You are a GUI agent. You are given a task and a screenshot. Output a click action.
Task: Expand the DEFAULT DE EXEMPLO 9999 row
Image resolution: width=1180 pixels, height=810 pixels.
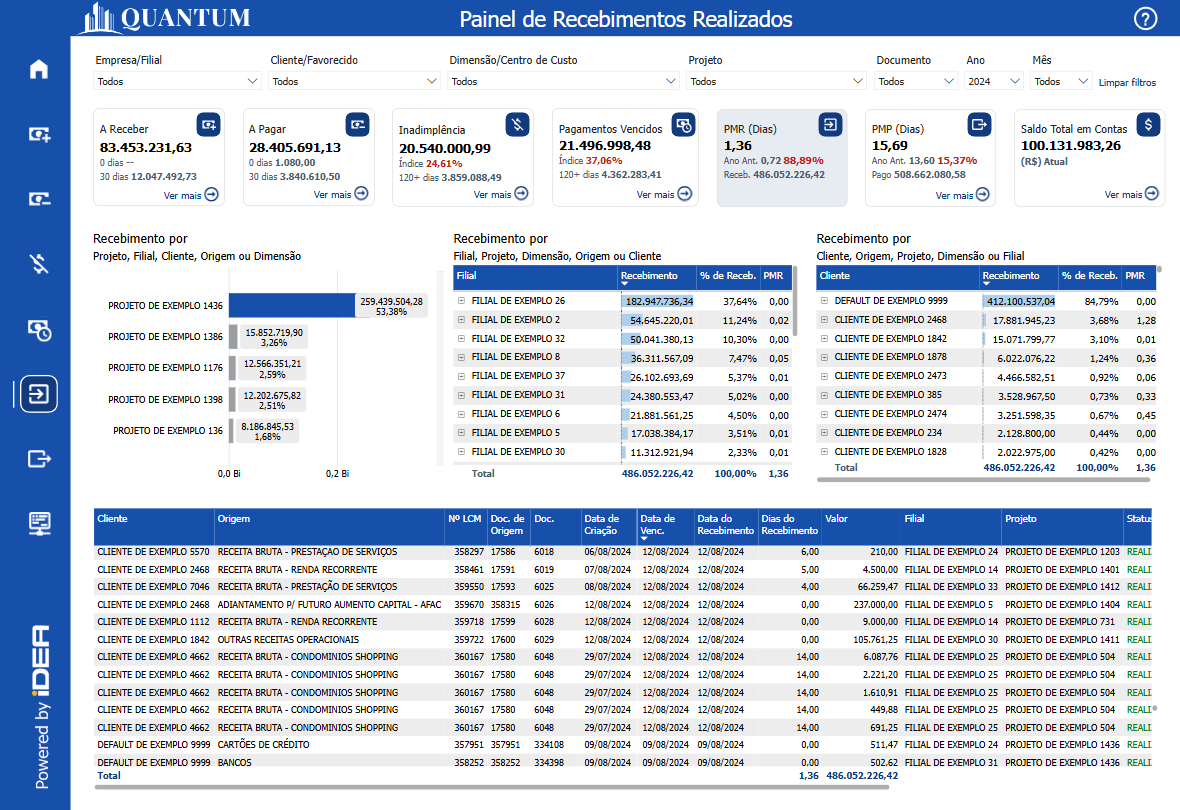824,301
